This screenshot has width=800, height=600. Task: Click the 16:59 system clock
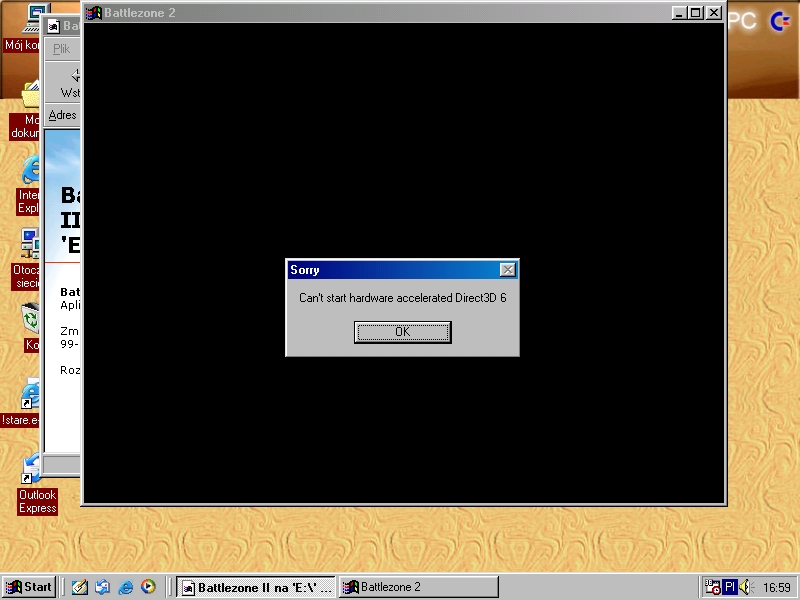(x=777, y=588)
